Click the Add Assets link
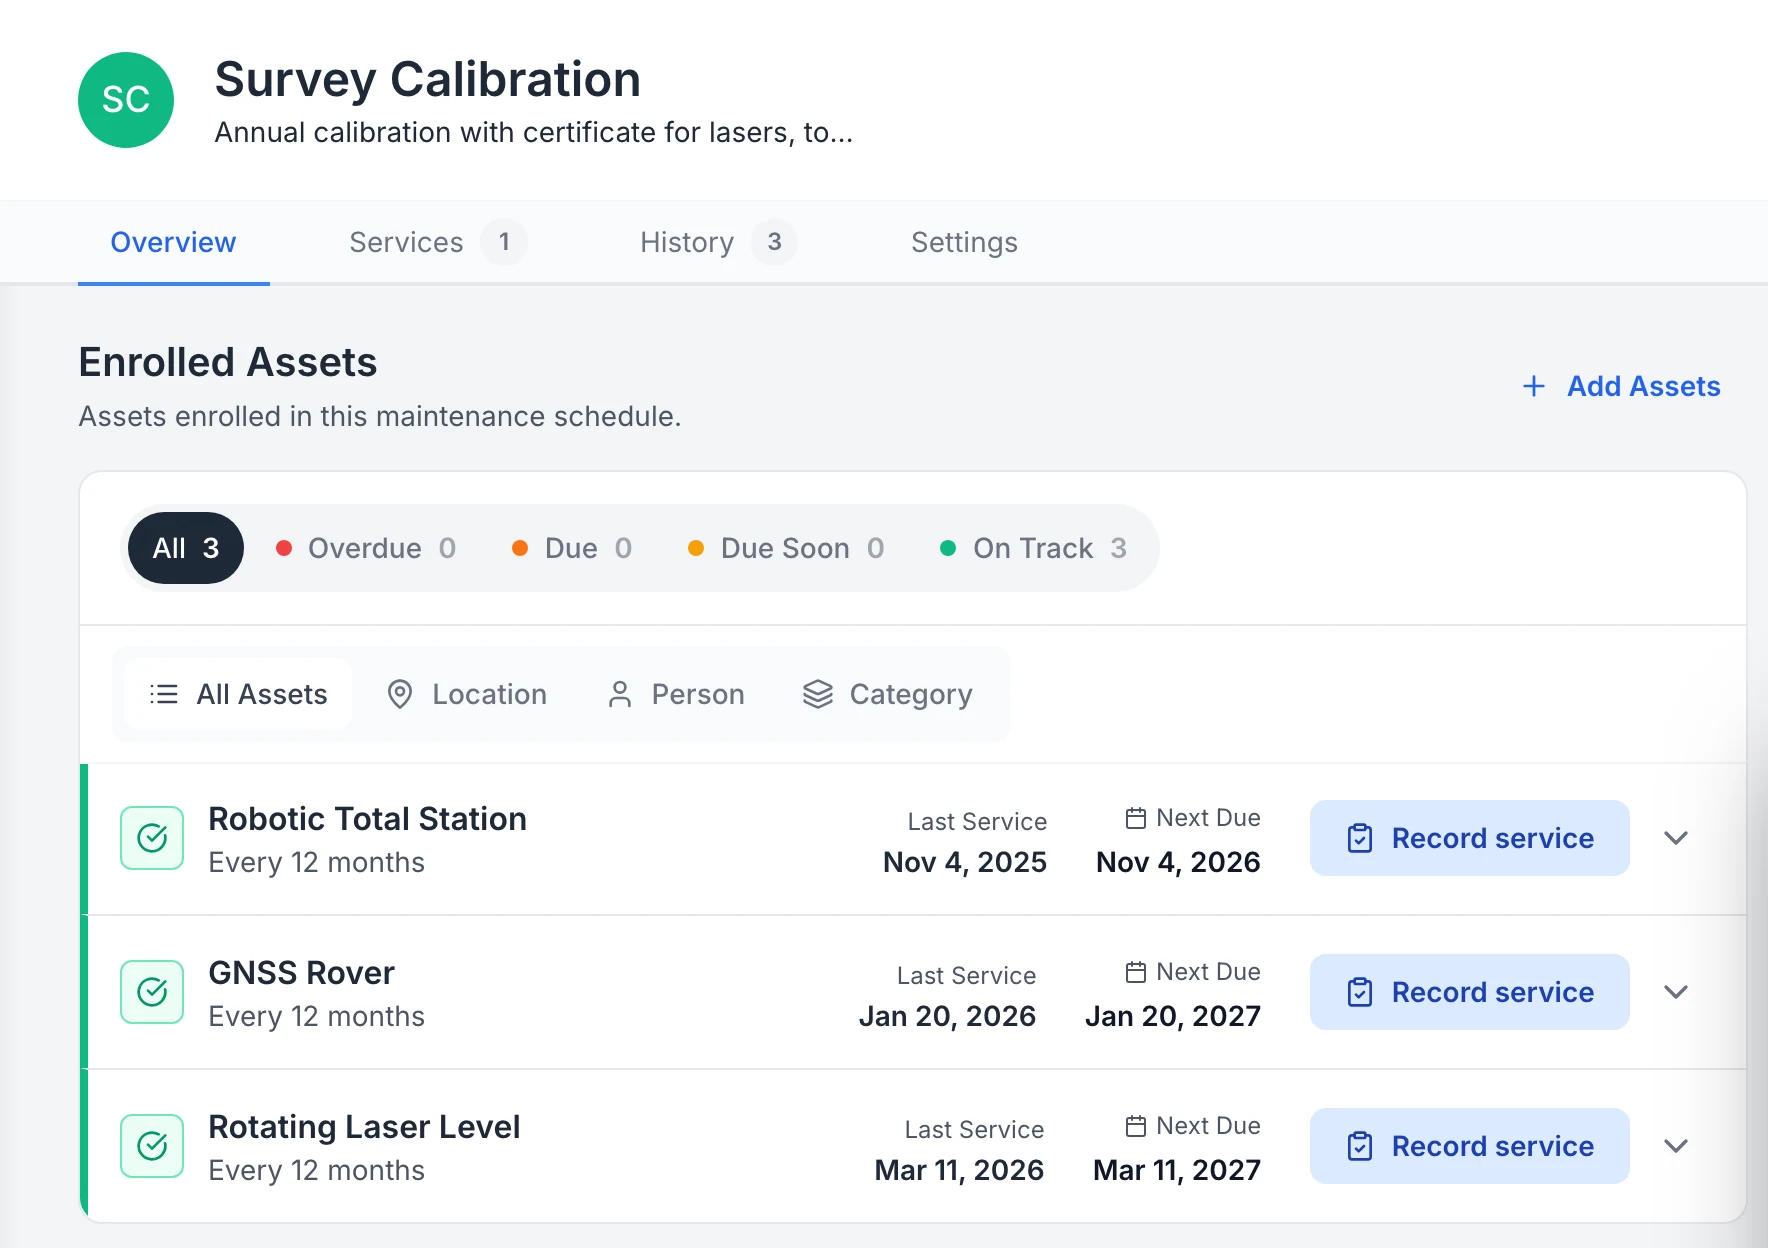Screen dimensions: 1768x1248 (1621, 386)
